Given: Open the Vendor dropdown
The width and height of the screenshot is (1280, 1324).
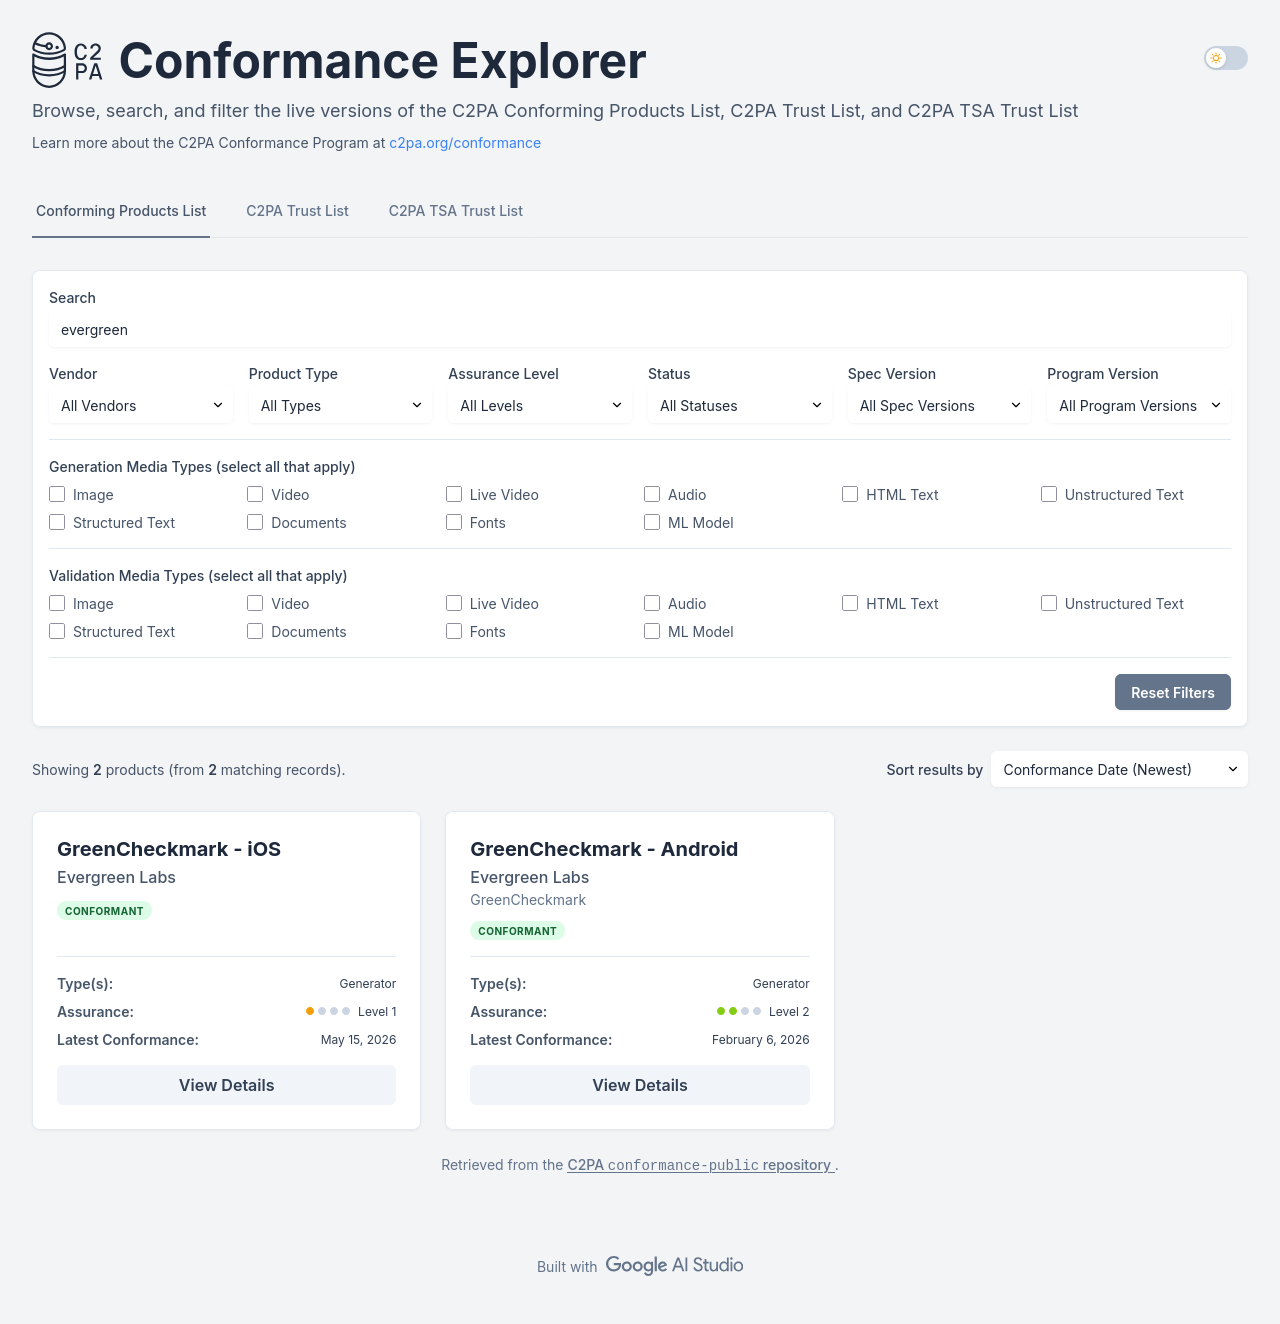Looking at the screenshot, I should [x=141, y=406].
